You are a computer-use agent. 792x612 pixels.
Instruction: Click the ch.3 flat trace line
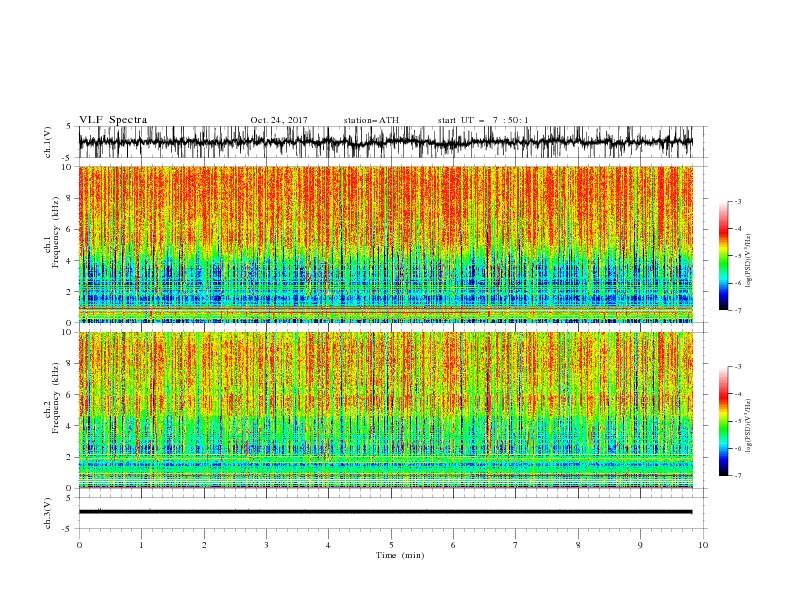click(x=386, y=512)
